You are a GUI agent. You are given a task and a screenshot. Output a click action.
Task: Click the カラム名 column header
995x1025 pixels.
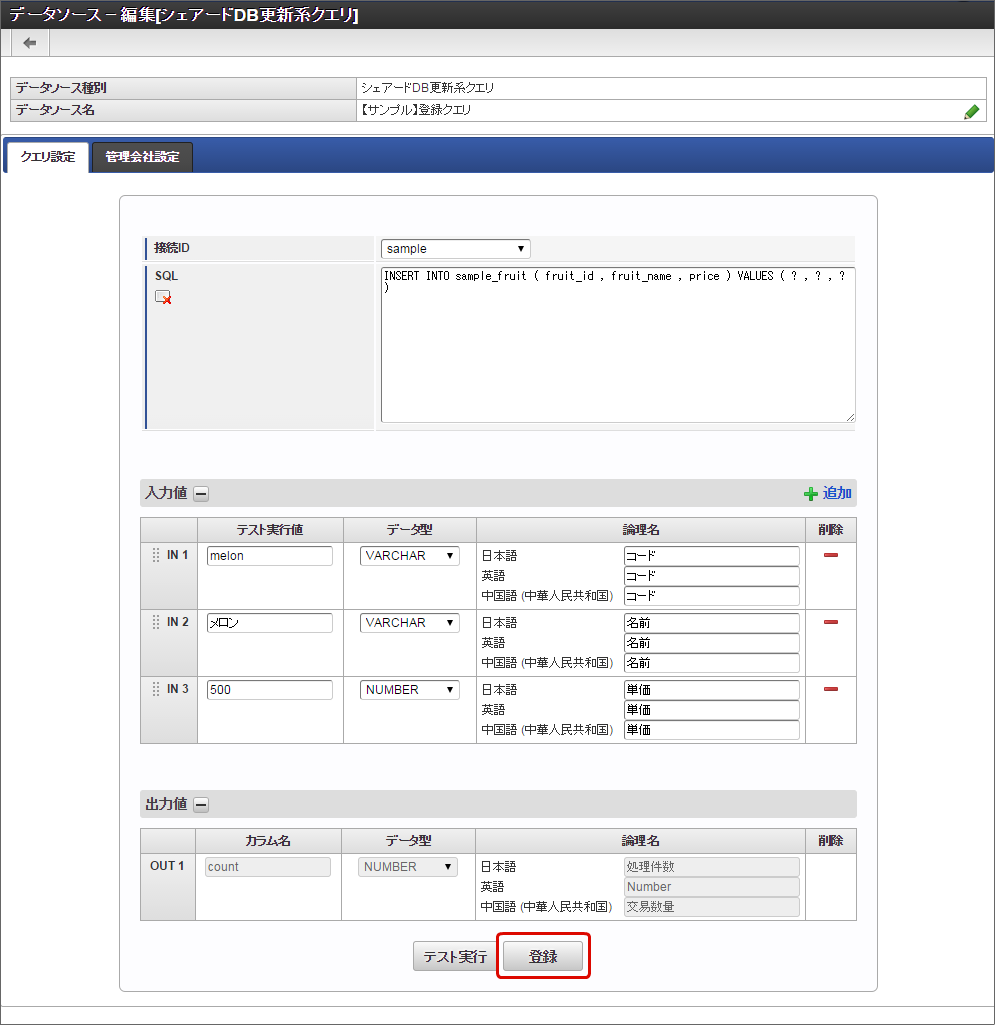click(x=268, y=841)
